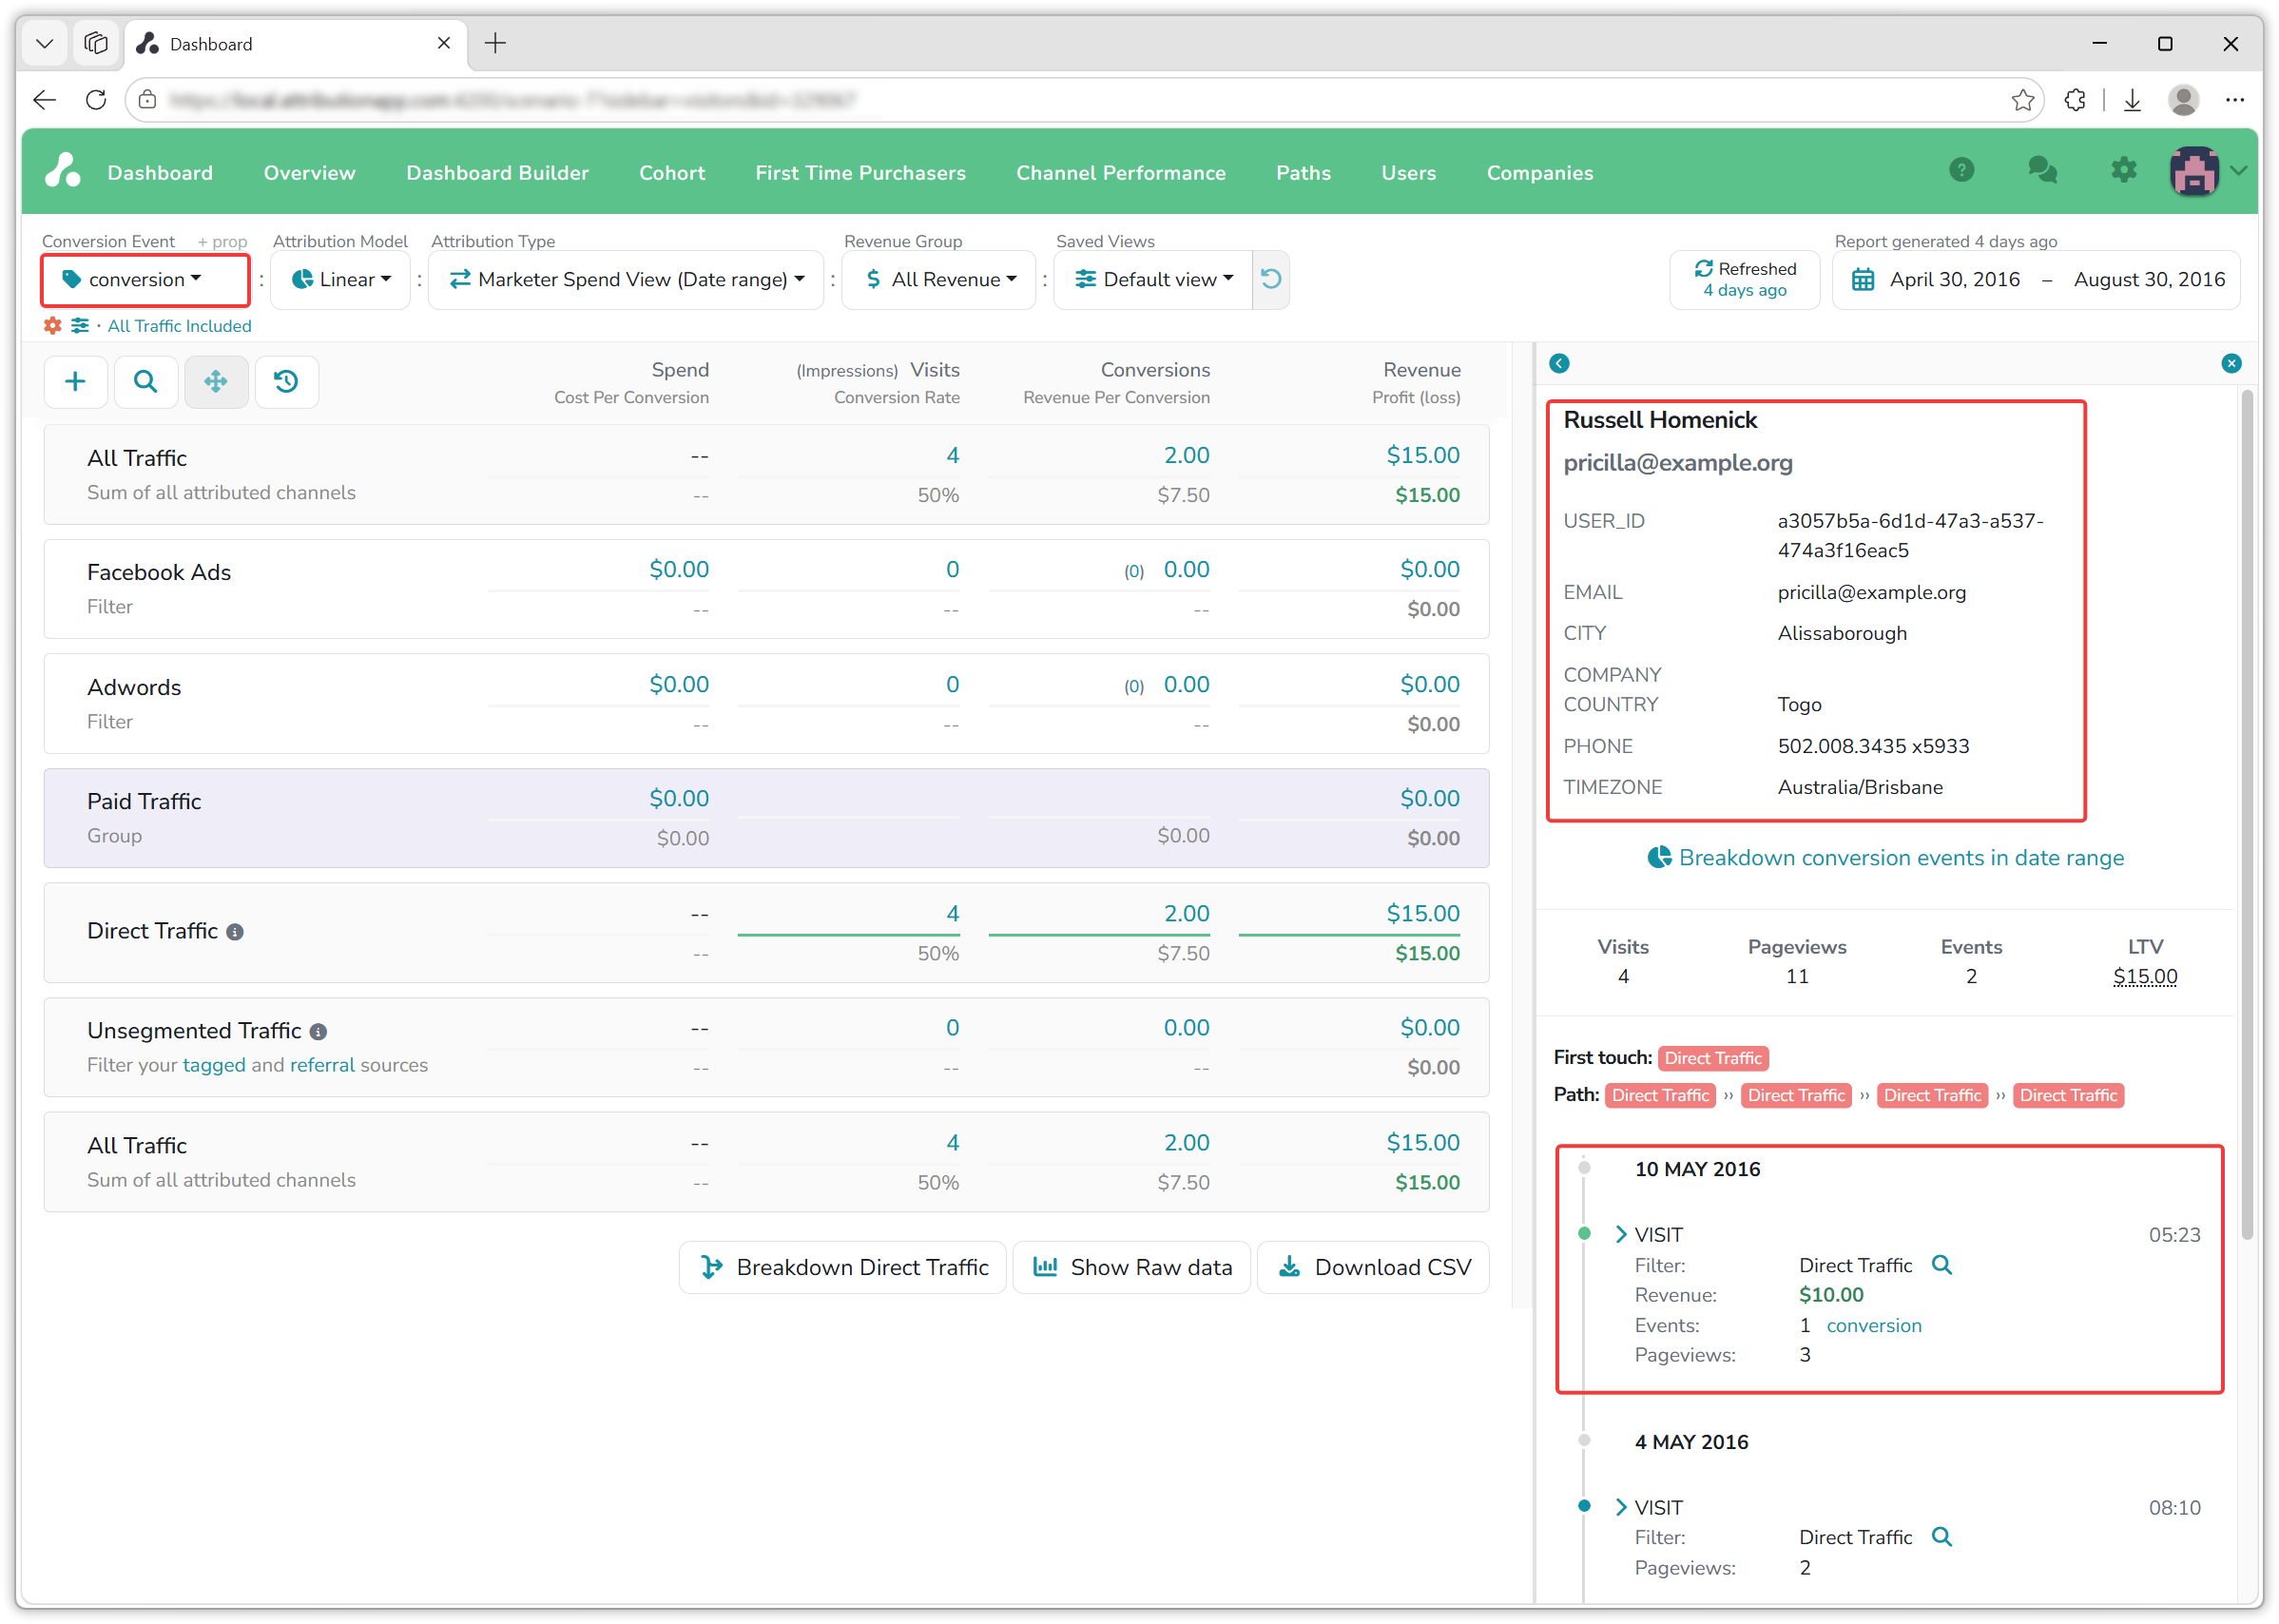
Task: Click the Refreshed 4 days ago button
Action: (1744, 280)
